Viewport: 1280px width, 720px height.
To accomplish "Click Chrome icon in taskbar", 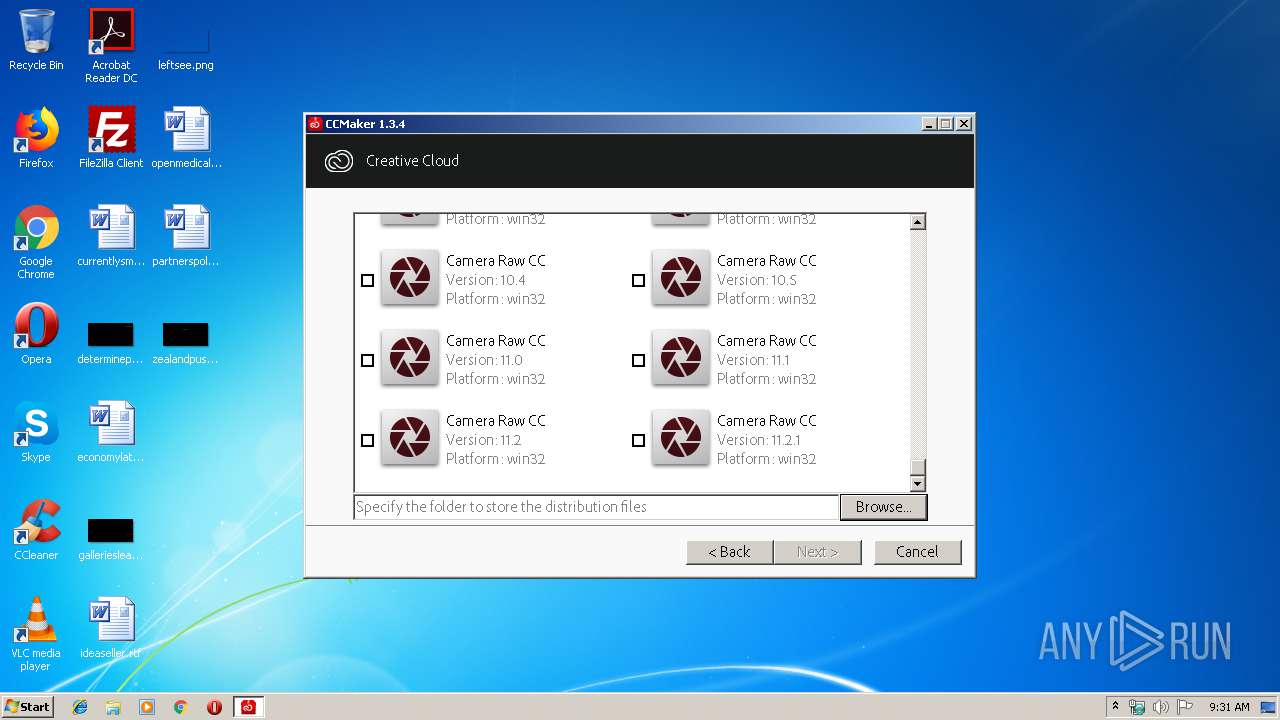I will (181, 707).
